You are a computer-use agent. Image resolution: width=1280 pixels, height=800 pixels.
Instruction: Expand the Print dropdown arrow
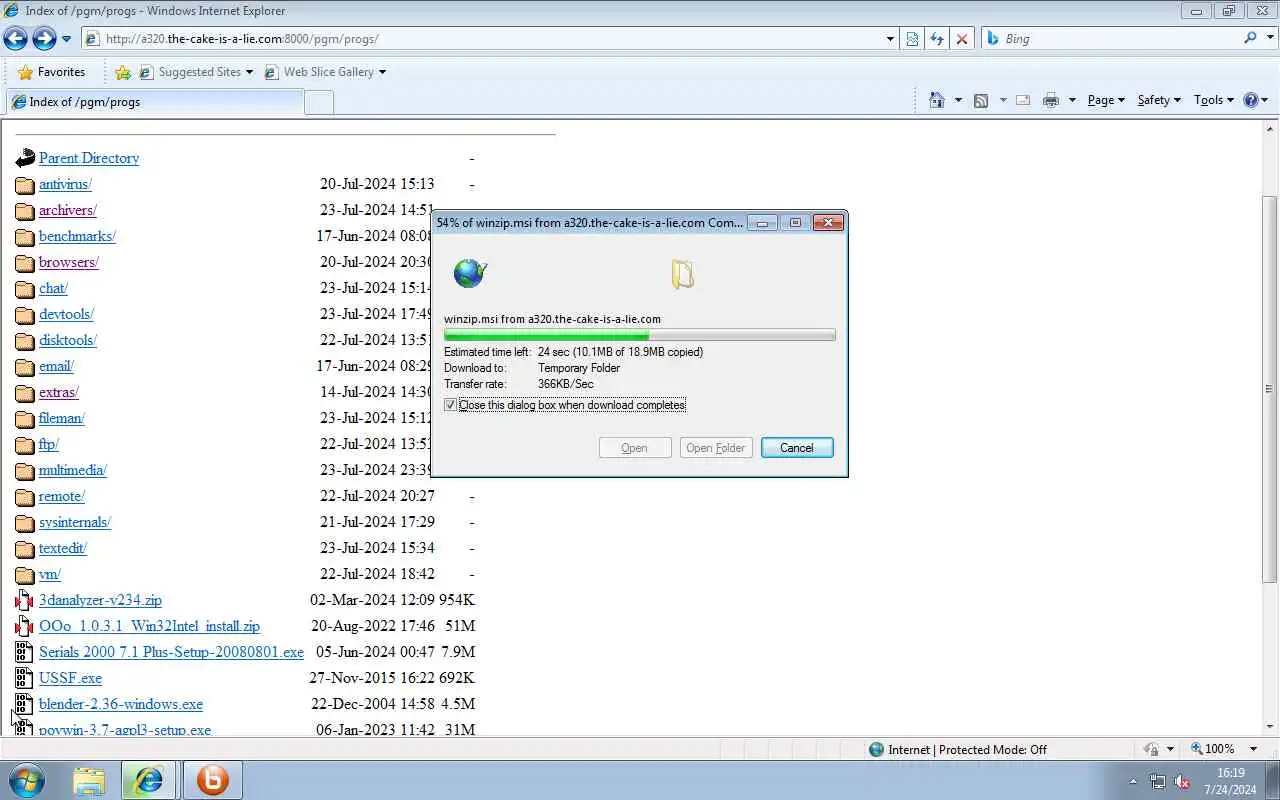[1072, 100]
